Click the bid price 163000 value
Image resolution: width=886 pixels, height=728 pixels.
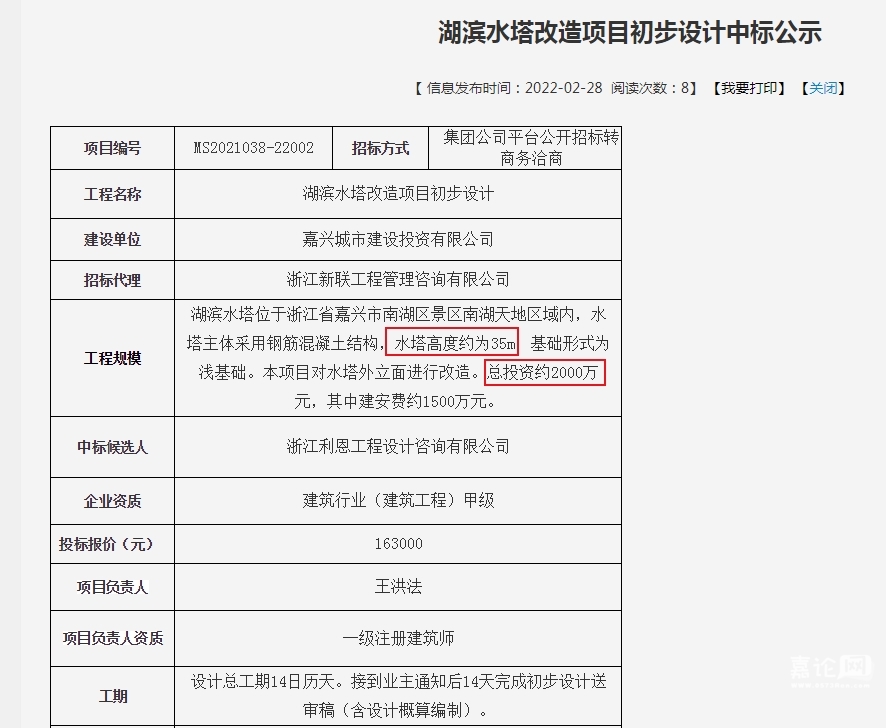(x=398, y=544)
